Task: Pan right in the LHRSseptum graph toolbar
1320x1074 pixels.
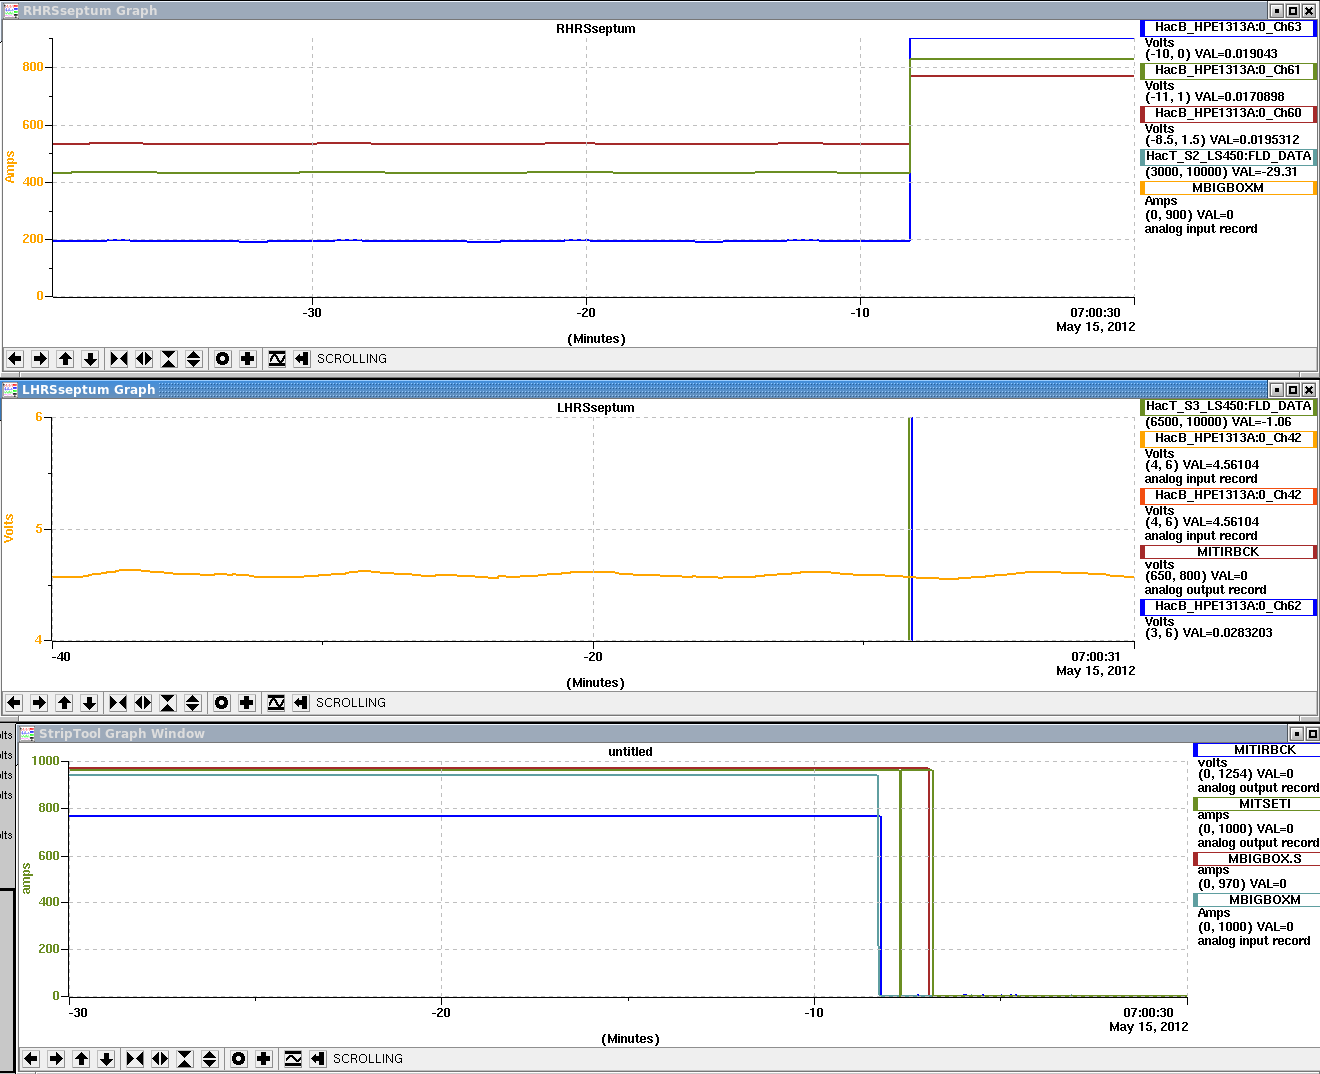Action: (x=39, y=702)
